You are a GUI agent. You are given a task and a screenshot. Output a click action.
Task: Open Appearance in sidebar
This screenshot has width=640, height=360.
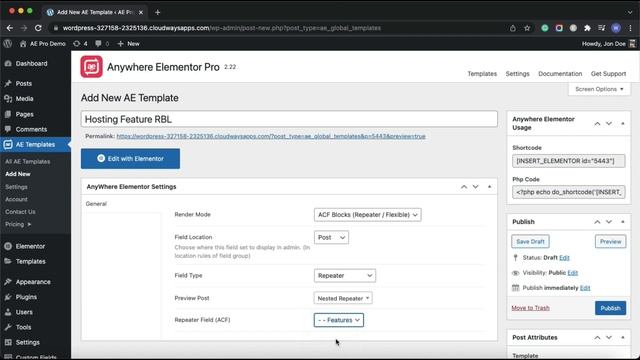(x=33, y=282)
